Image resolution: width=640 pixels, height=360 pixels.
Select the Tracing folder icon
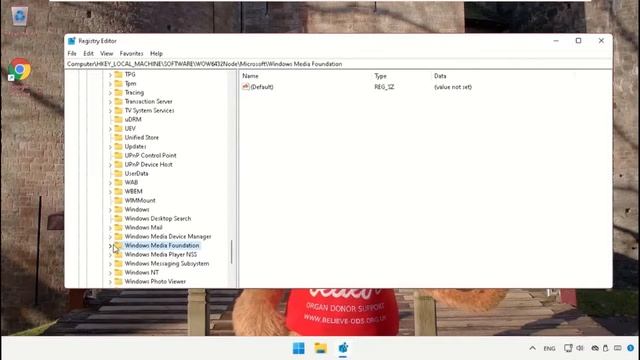click(118, 92)
